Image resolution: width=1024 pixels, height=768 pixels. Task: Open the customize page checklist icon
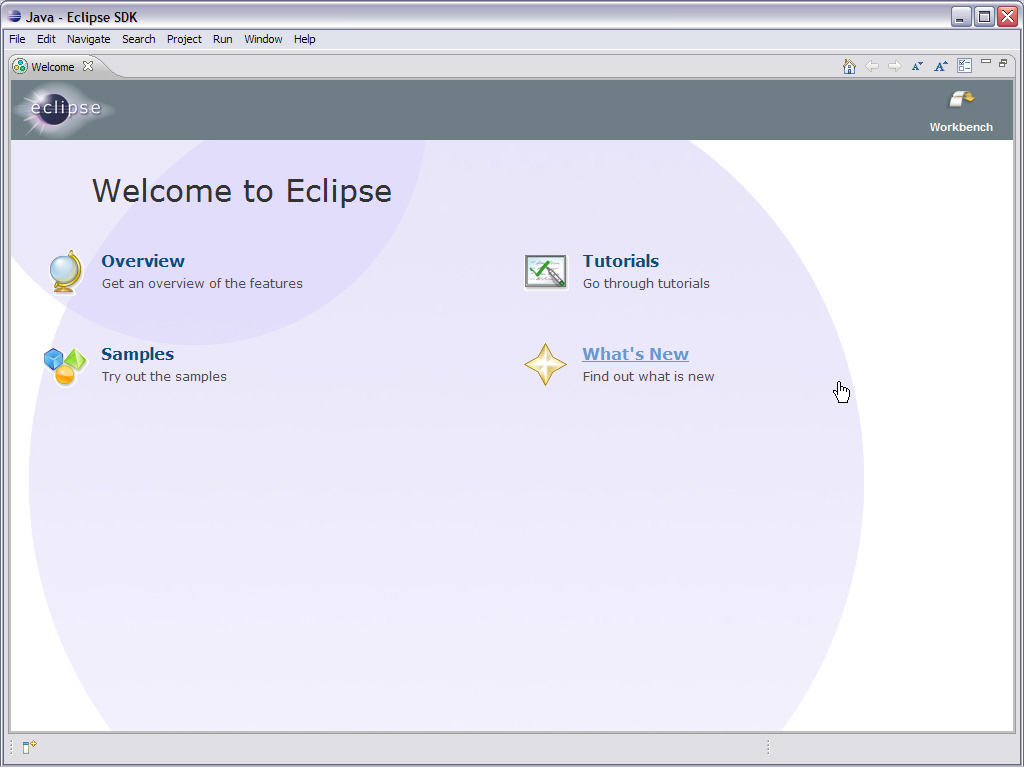click(964, 66)
